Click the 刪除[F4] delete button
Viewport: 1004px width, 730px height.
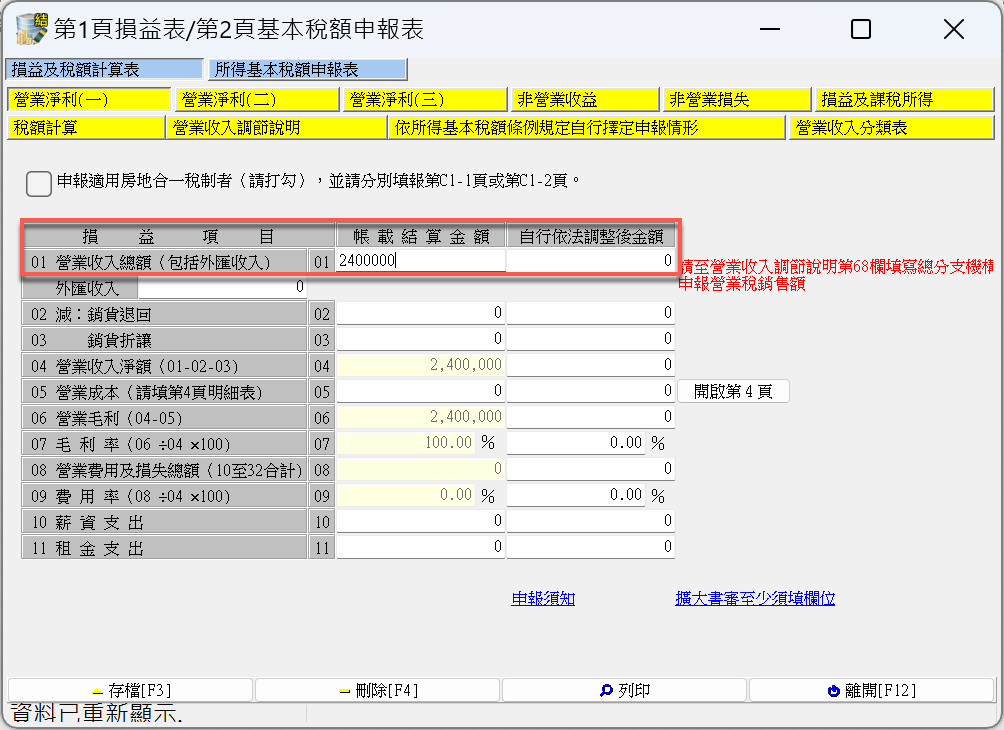(x=377, y=691)
